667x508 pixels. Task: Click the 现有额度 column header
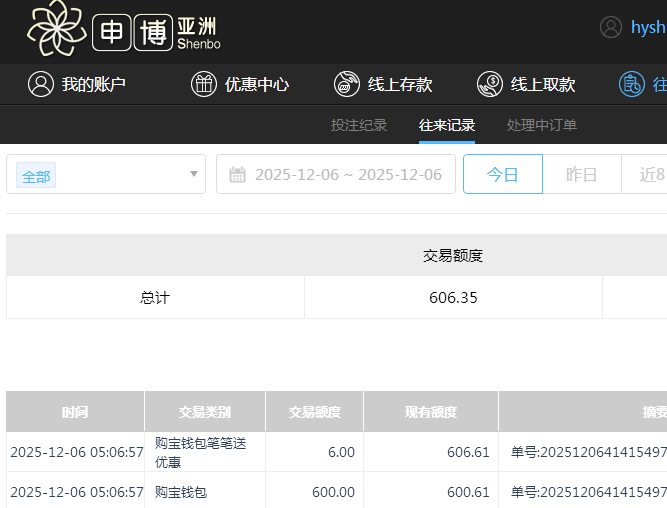pyautogui.click(x=431, y=411)
